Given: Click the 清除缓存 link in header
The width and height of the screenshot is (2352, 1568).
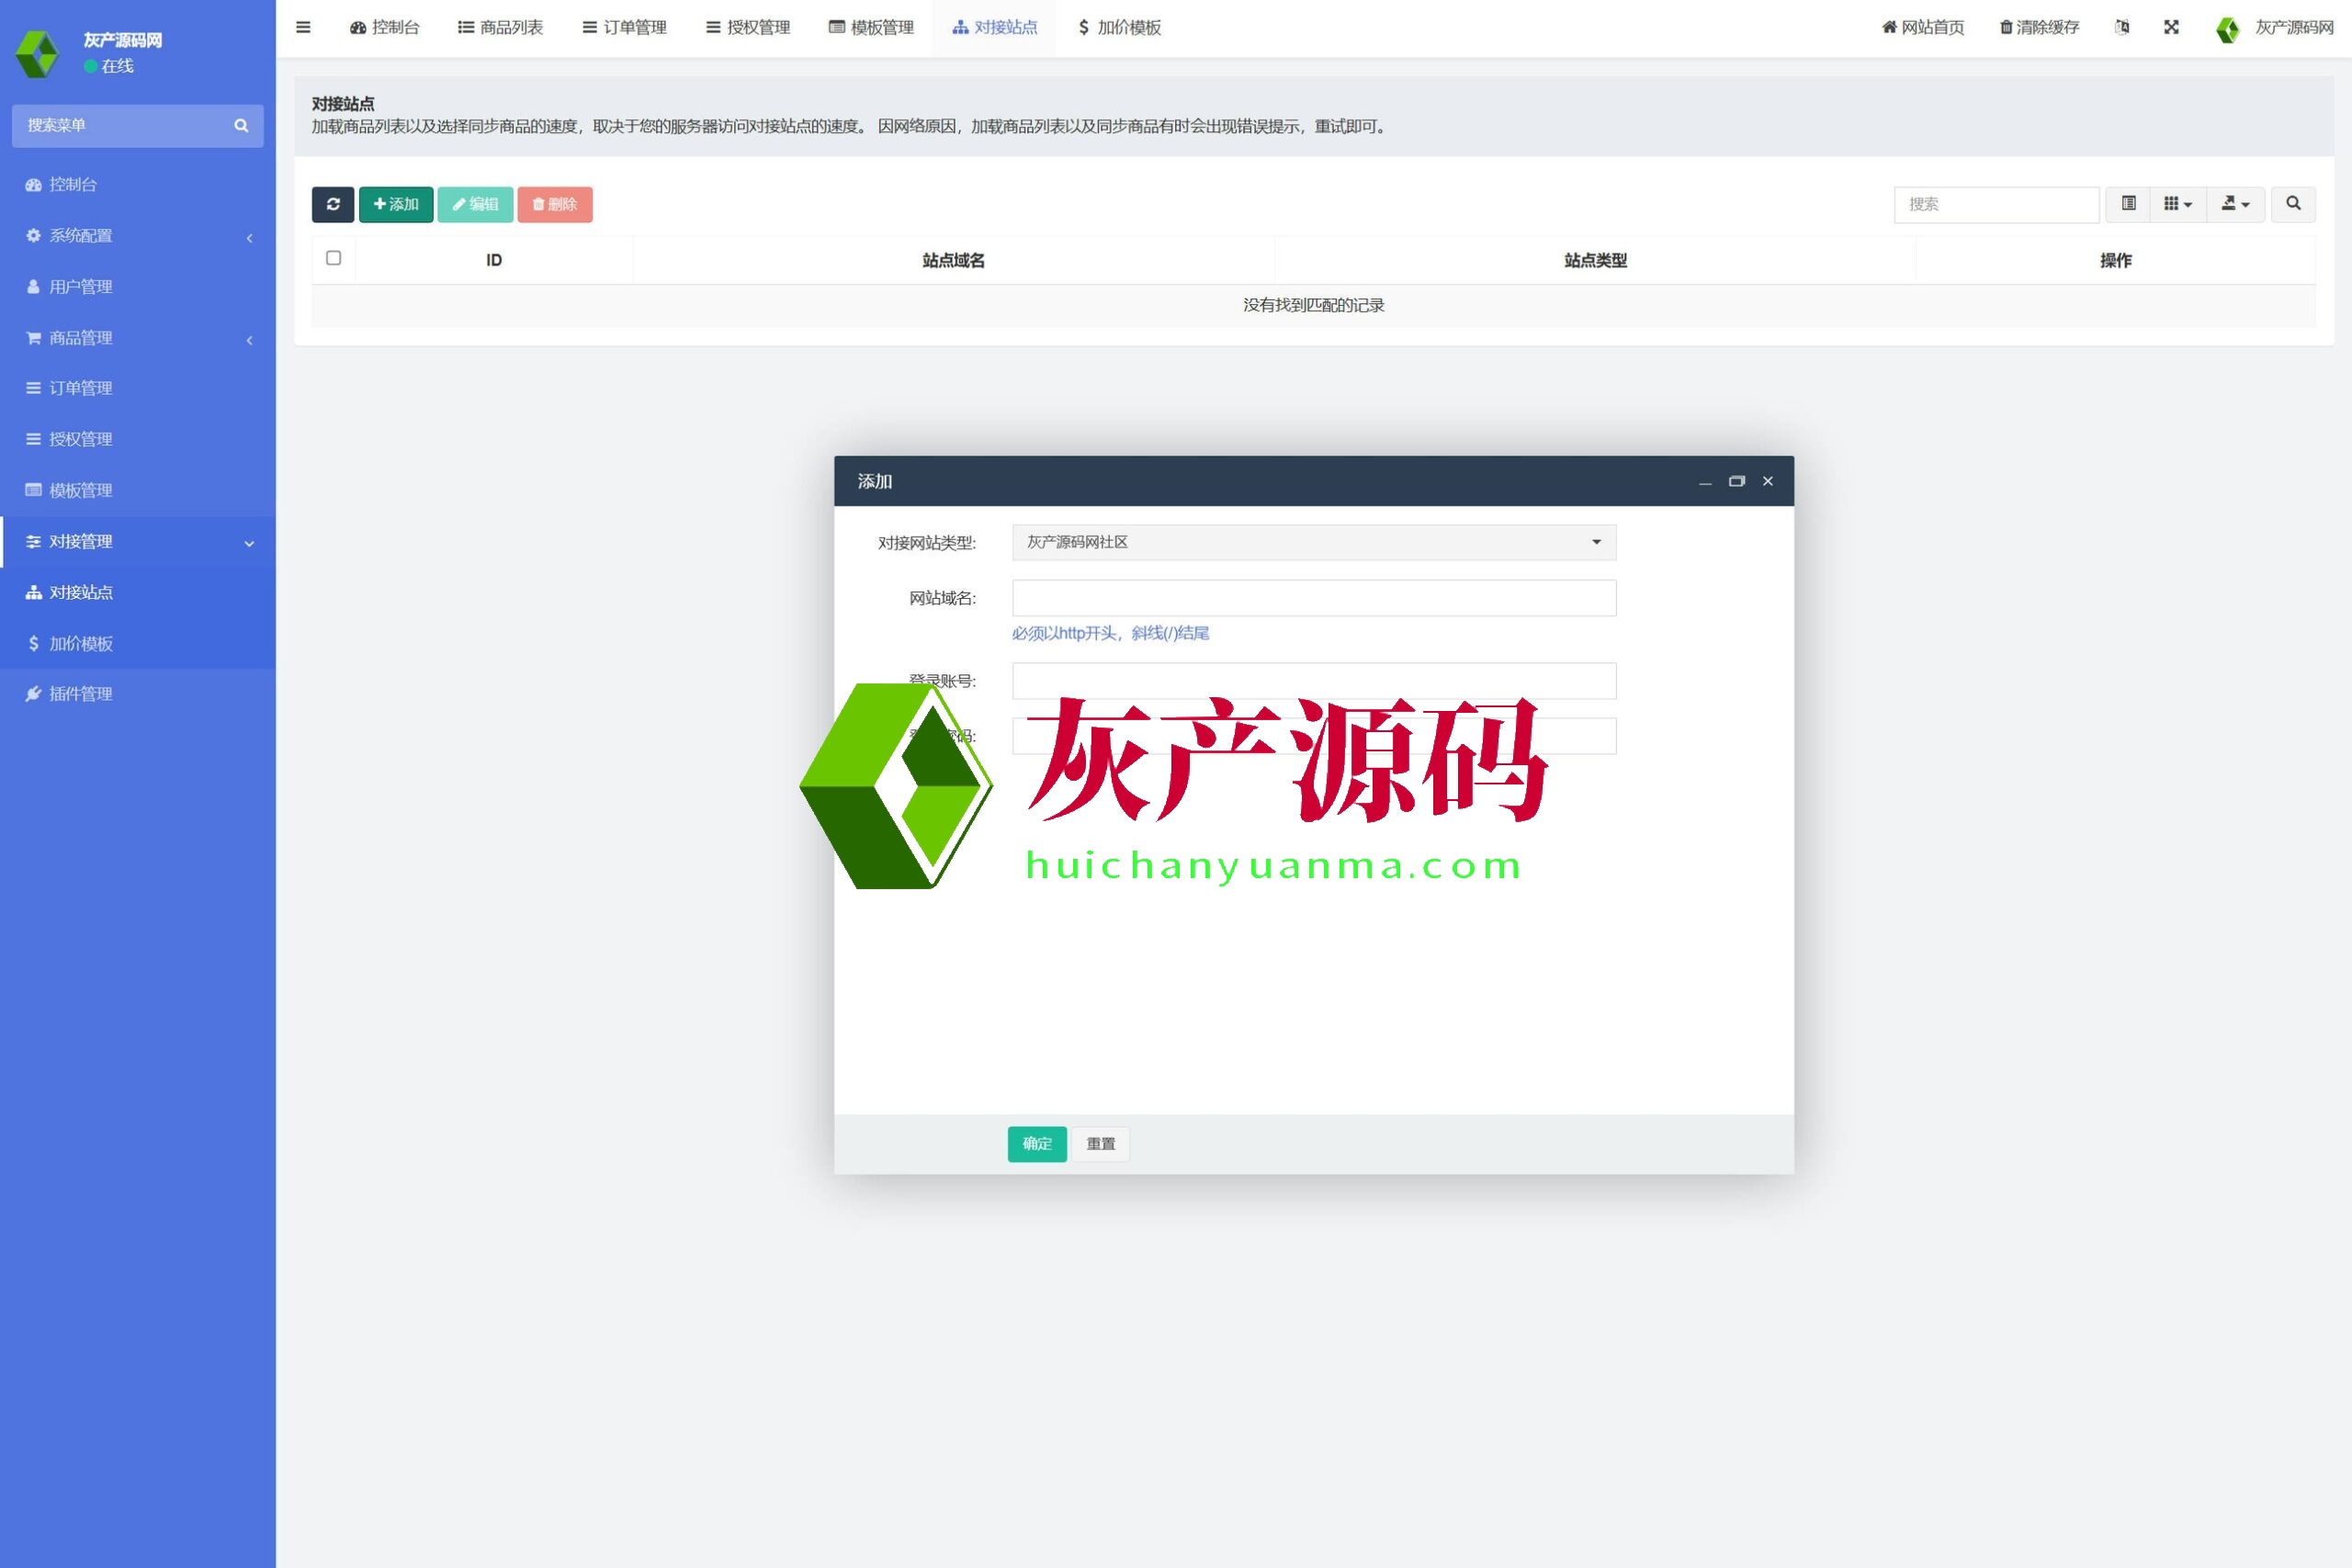Looking at the screenshot, I should [2039, 27].
